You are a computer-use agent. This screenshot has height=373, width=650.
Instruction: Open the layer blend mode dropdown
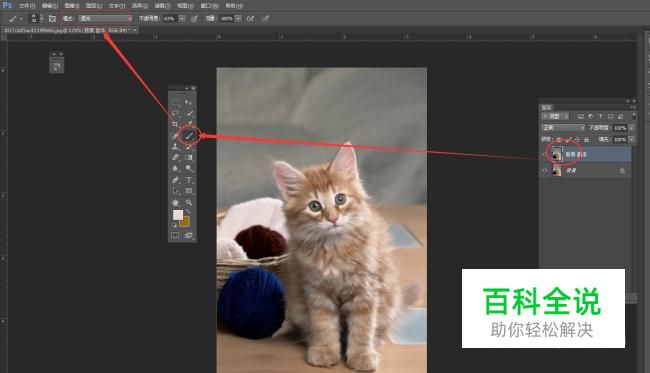point(563,128)
